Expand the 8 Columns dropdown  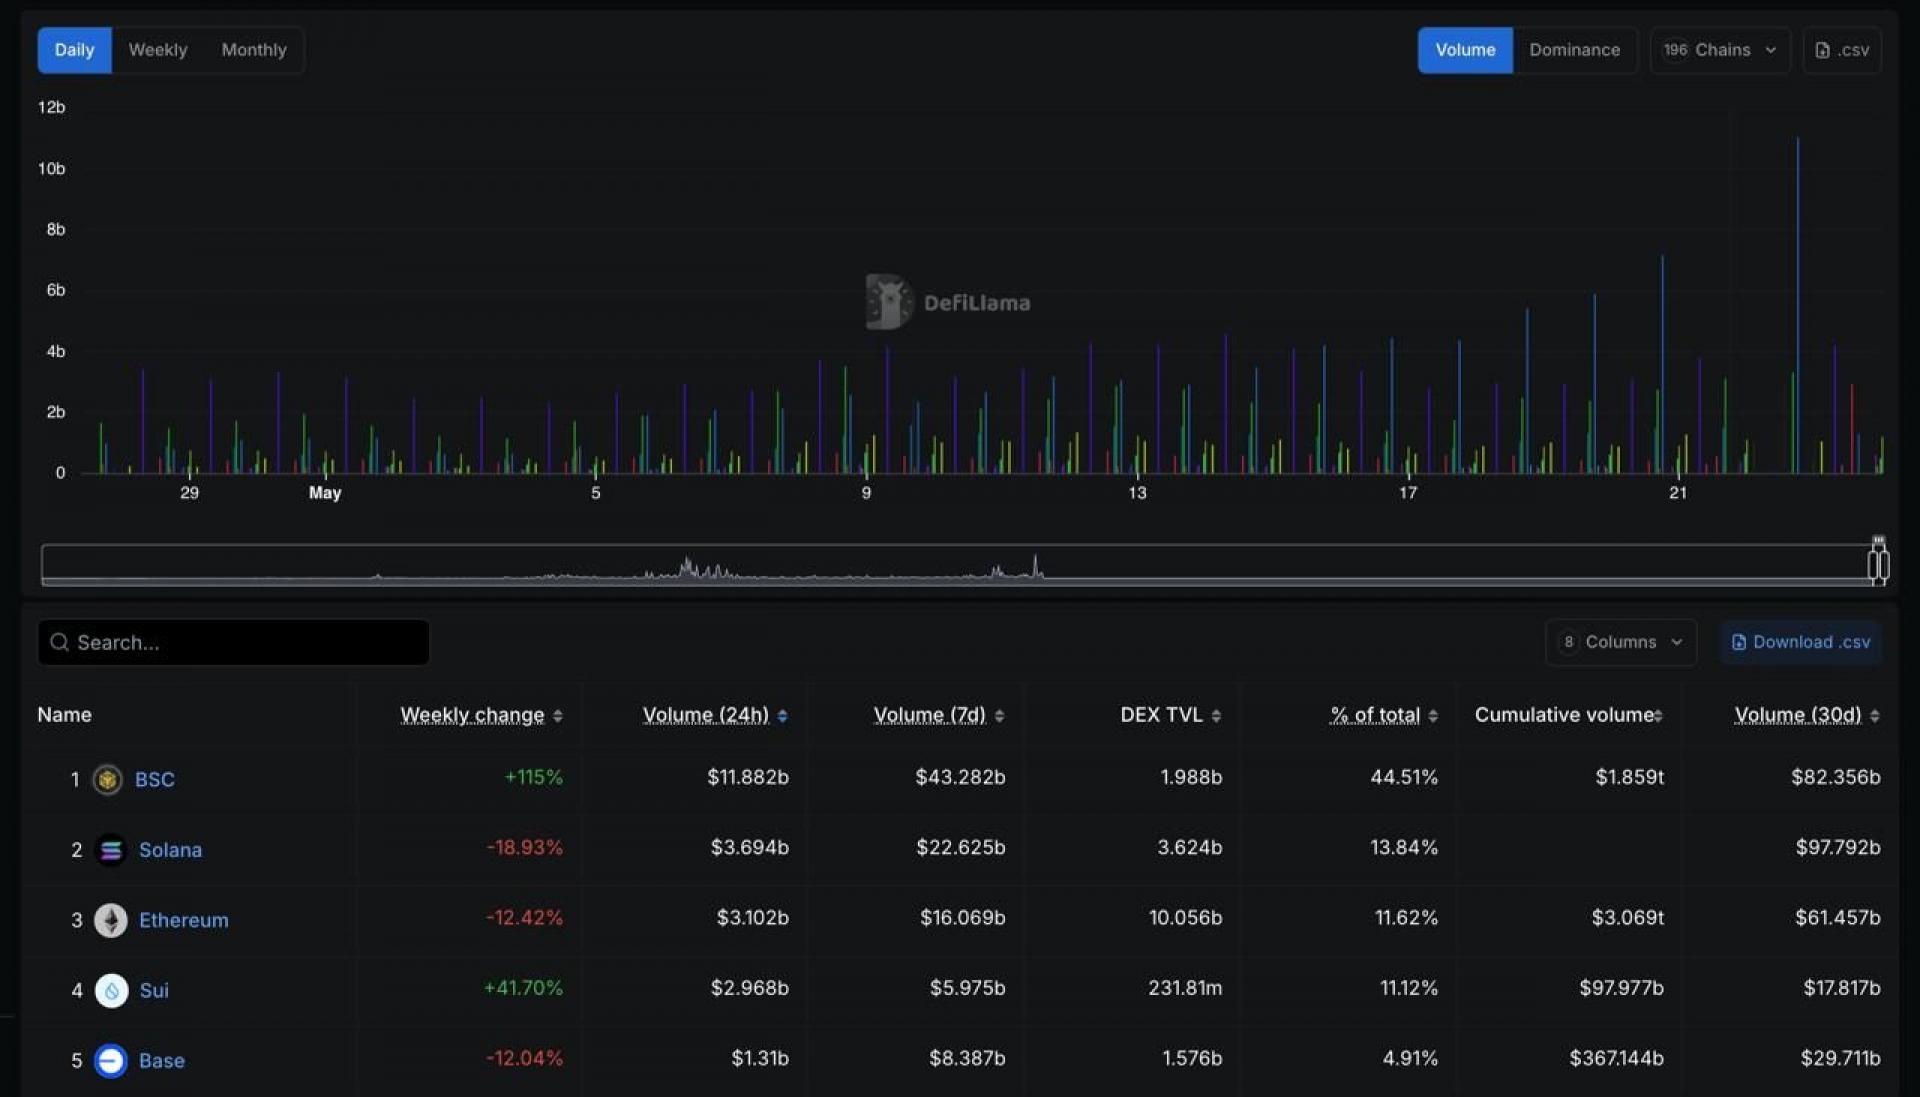tap(1621, 642)
